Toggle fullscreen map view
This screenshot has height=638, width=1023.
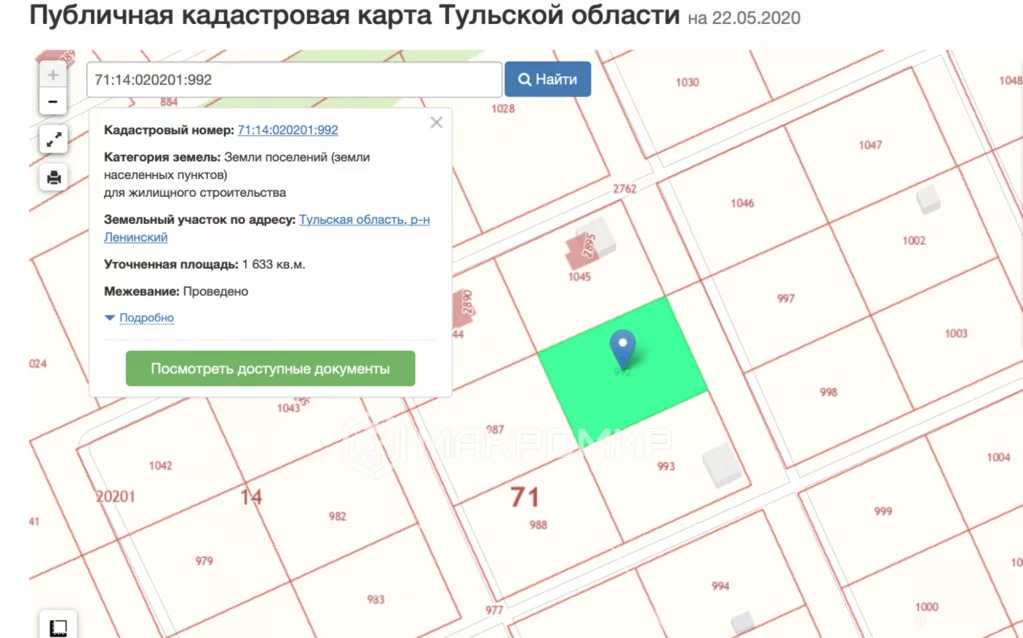coord(53,139)
